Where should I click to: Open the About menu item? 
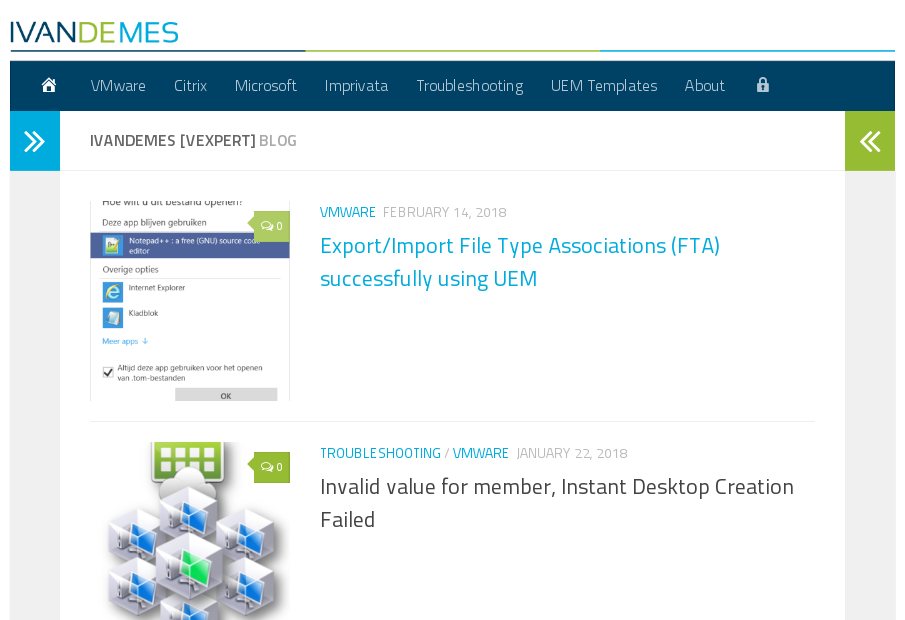tap(704, 85)
